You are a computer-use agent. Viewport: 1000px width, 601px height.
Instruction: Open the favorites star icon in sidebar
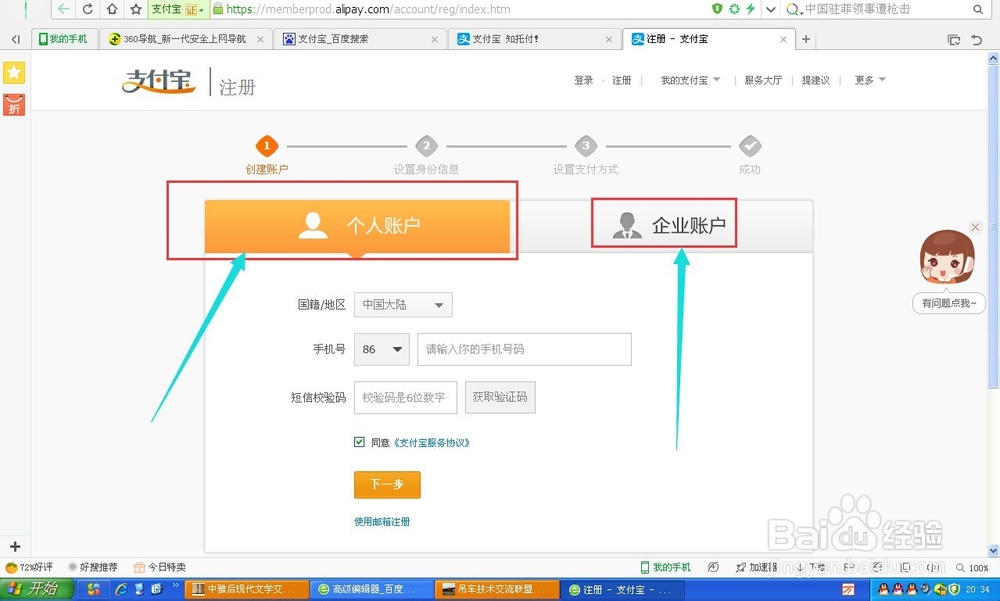(x=14, y=72)
